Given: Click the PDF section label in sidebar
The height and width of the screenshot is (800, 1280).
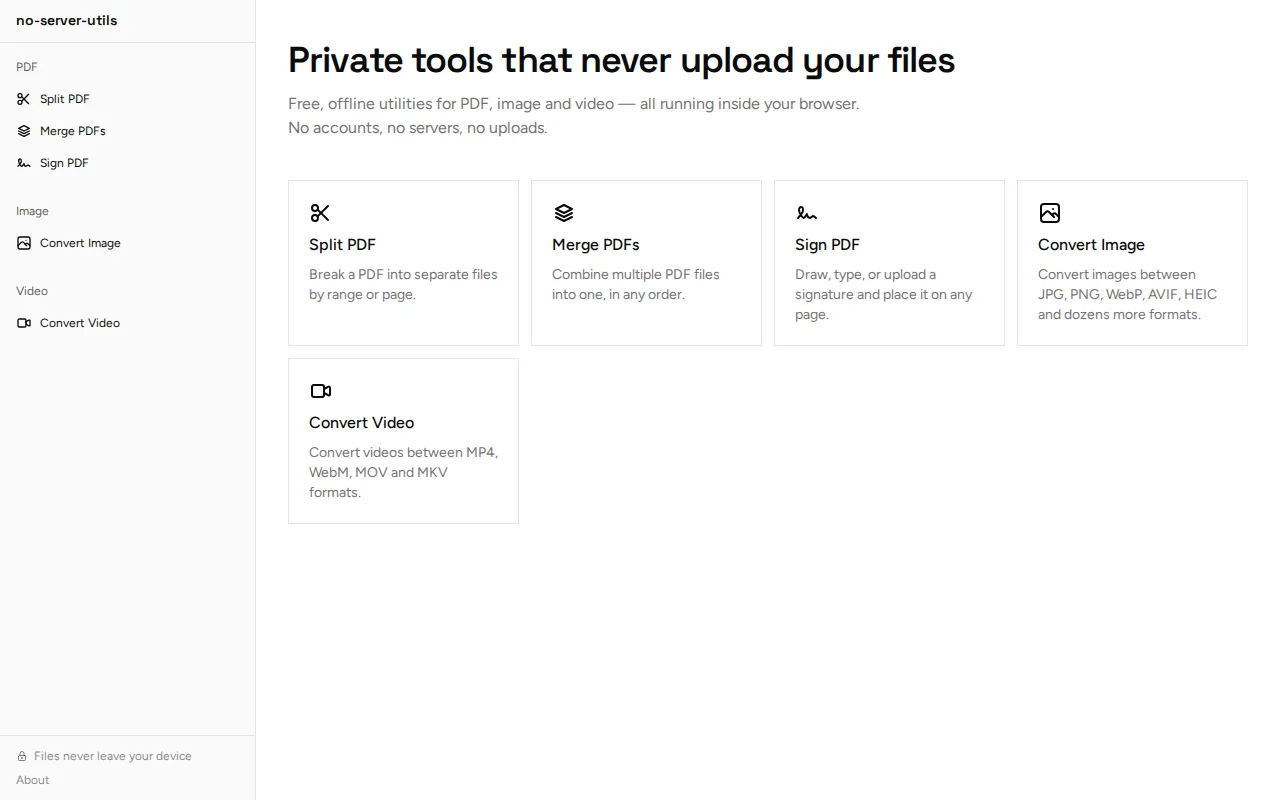Looking at the screenshot, I should coord(27,67).
